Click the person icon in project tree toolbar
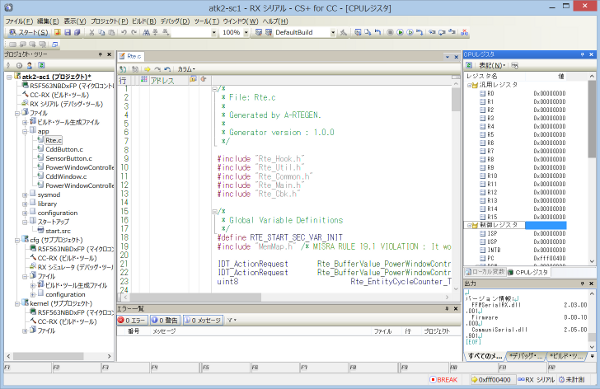 [x=29, y=65]
